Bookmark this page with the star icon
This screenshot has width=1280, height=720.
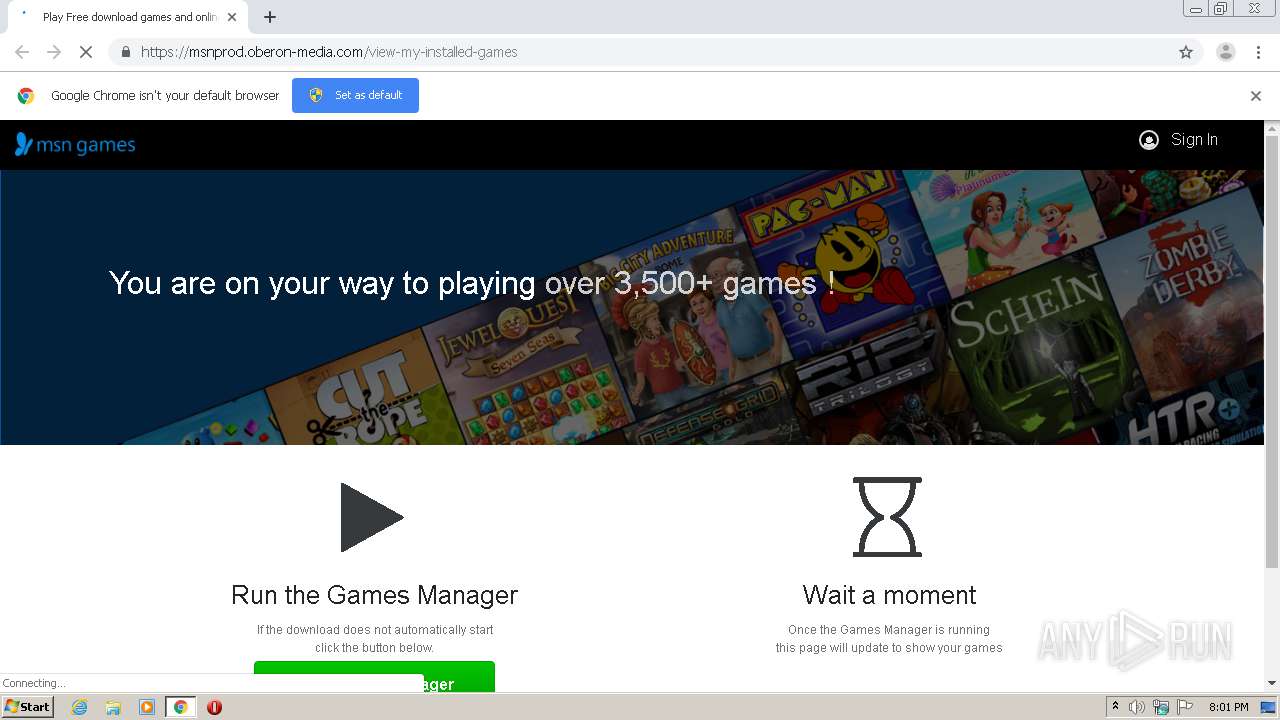click(x=1186, y=52)
